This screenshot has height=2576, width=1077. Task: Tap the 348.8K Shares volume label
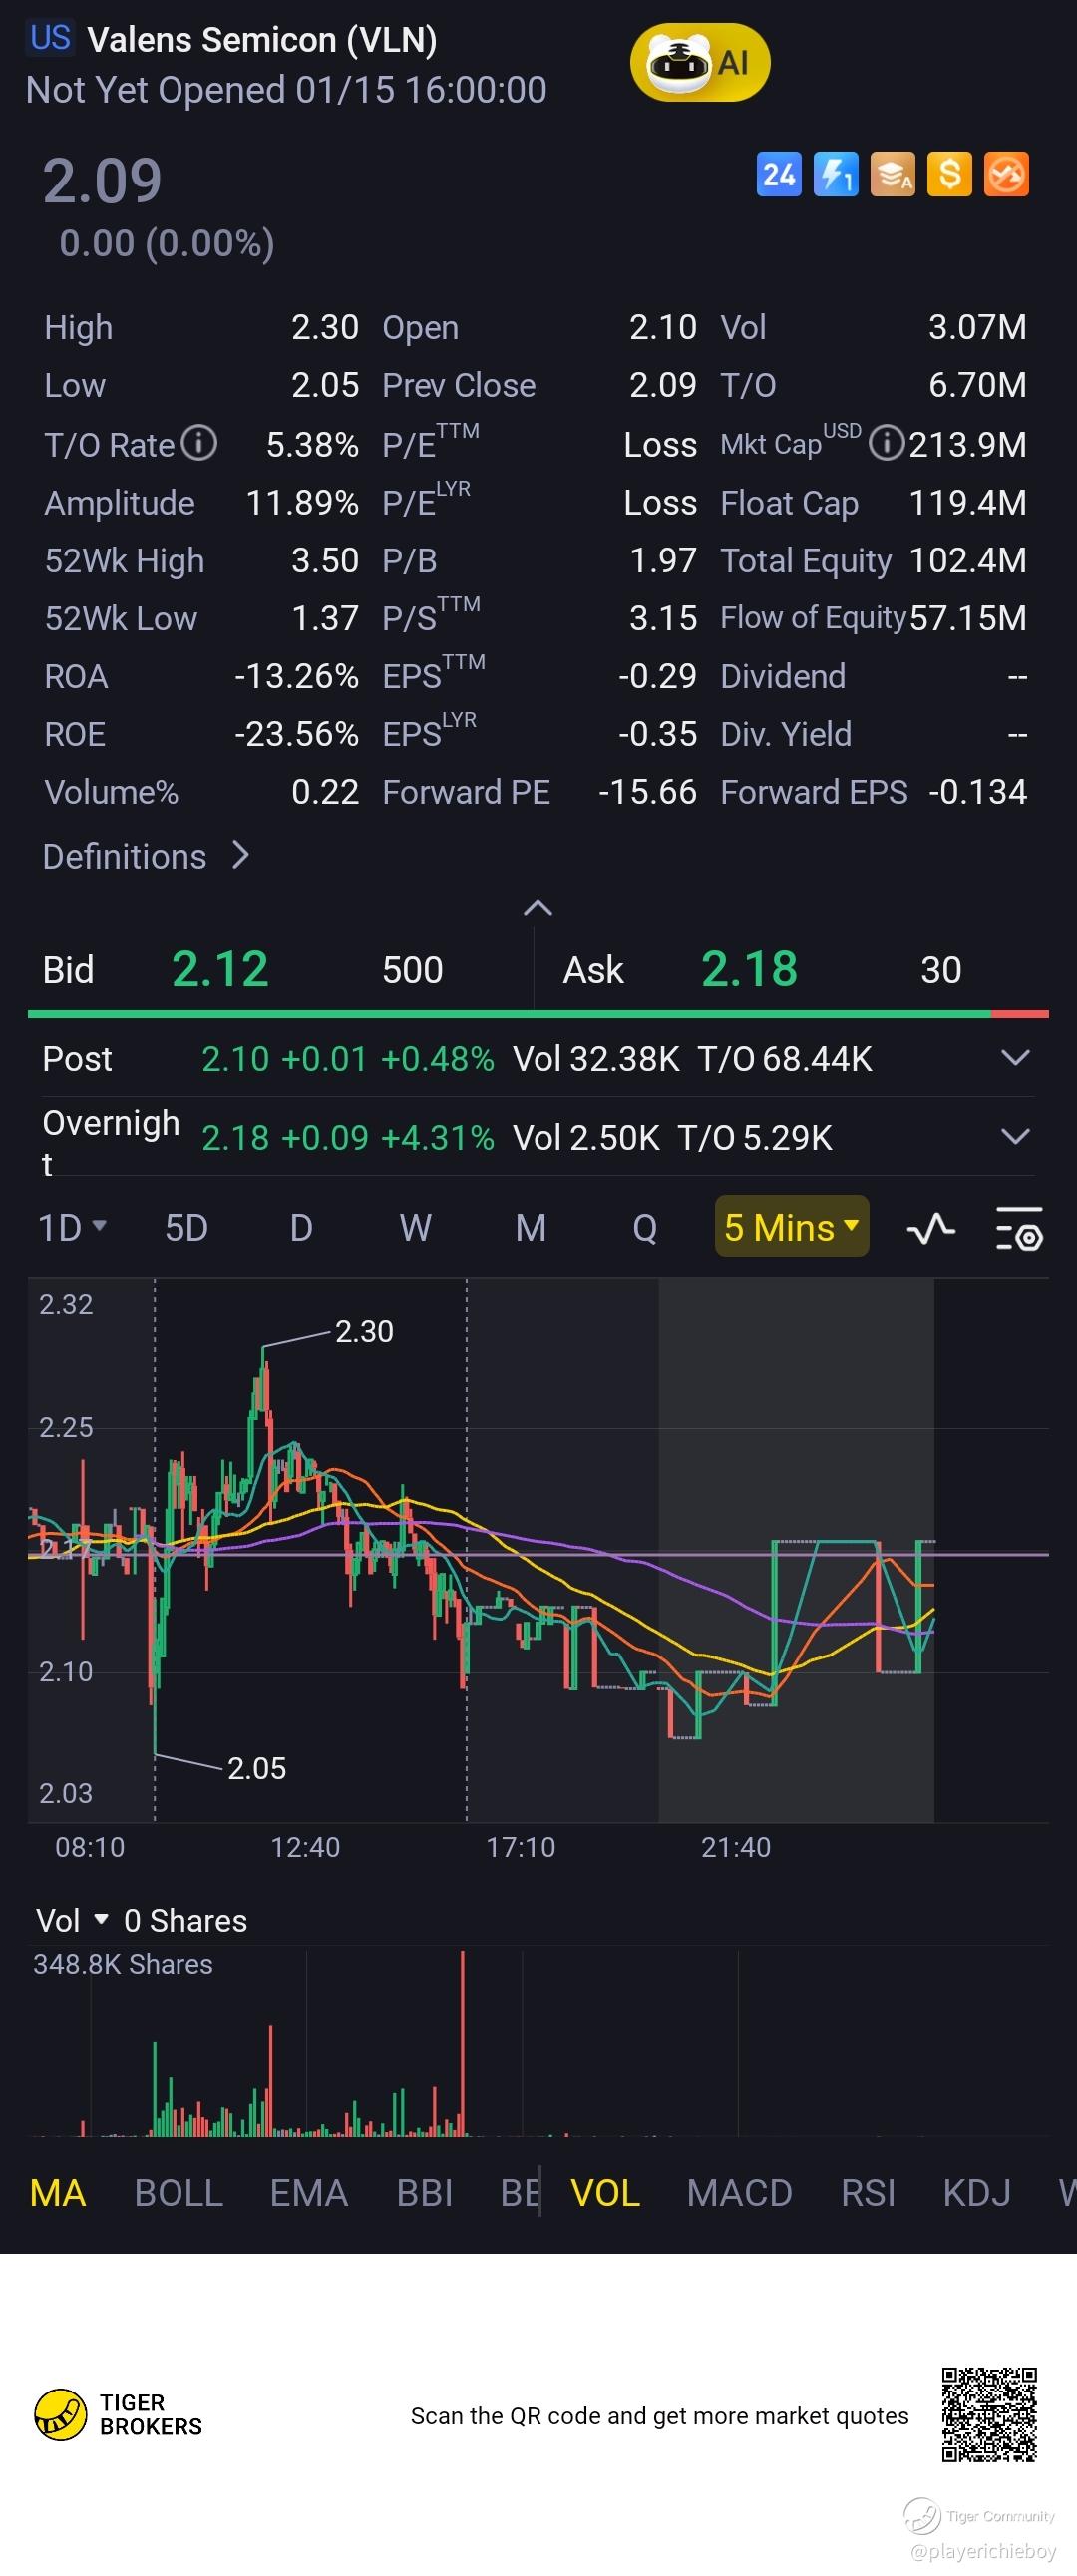(123, 1964)
